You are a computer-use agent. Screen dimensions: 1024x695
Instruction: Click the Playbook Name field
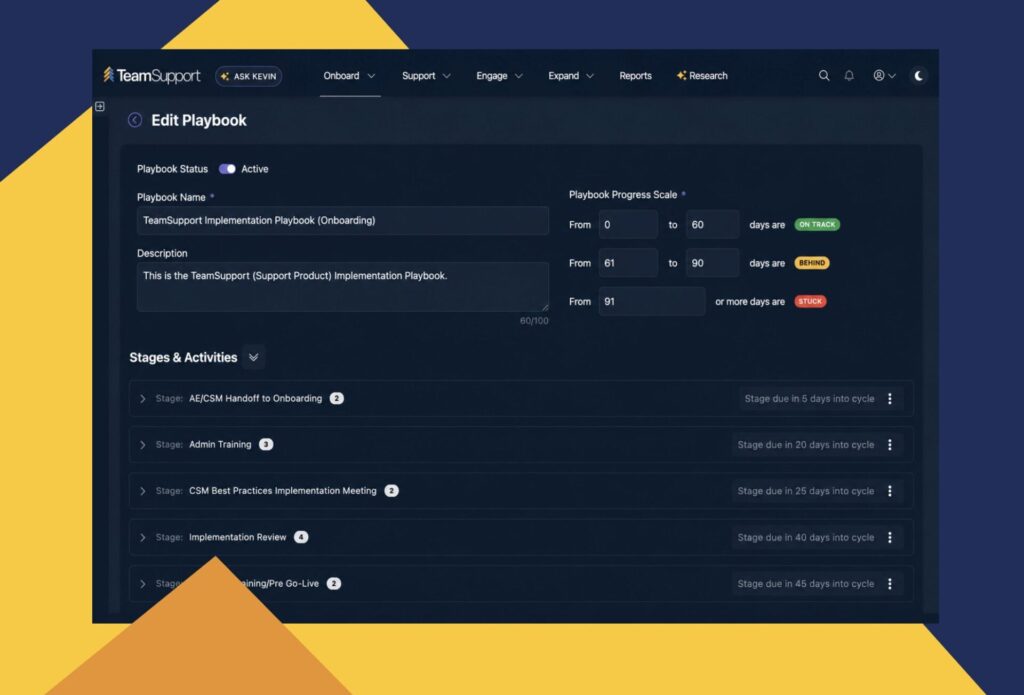point(343,221)
